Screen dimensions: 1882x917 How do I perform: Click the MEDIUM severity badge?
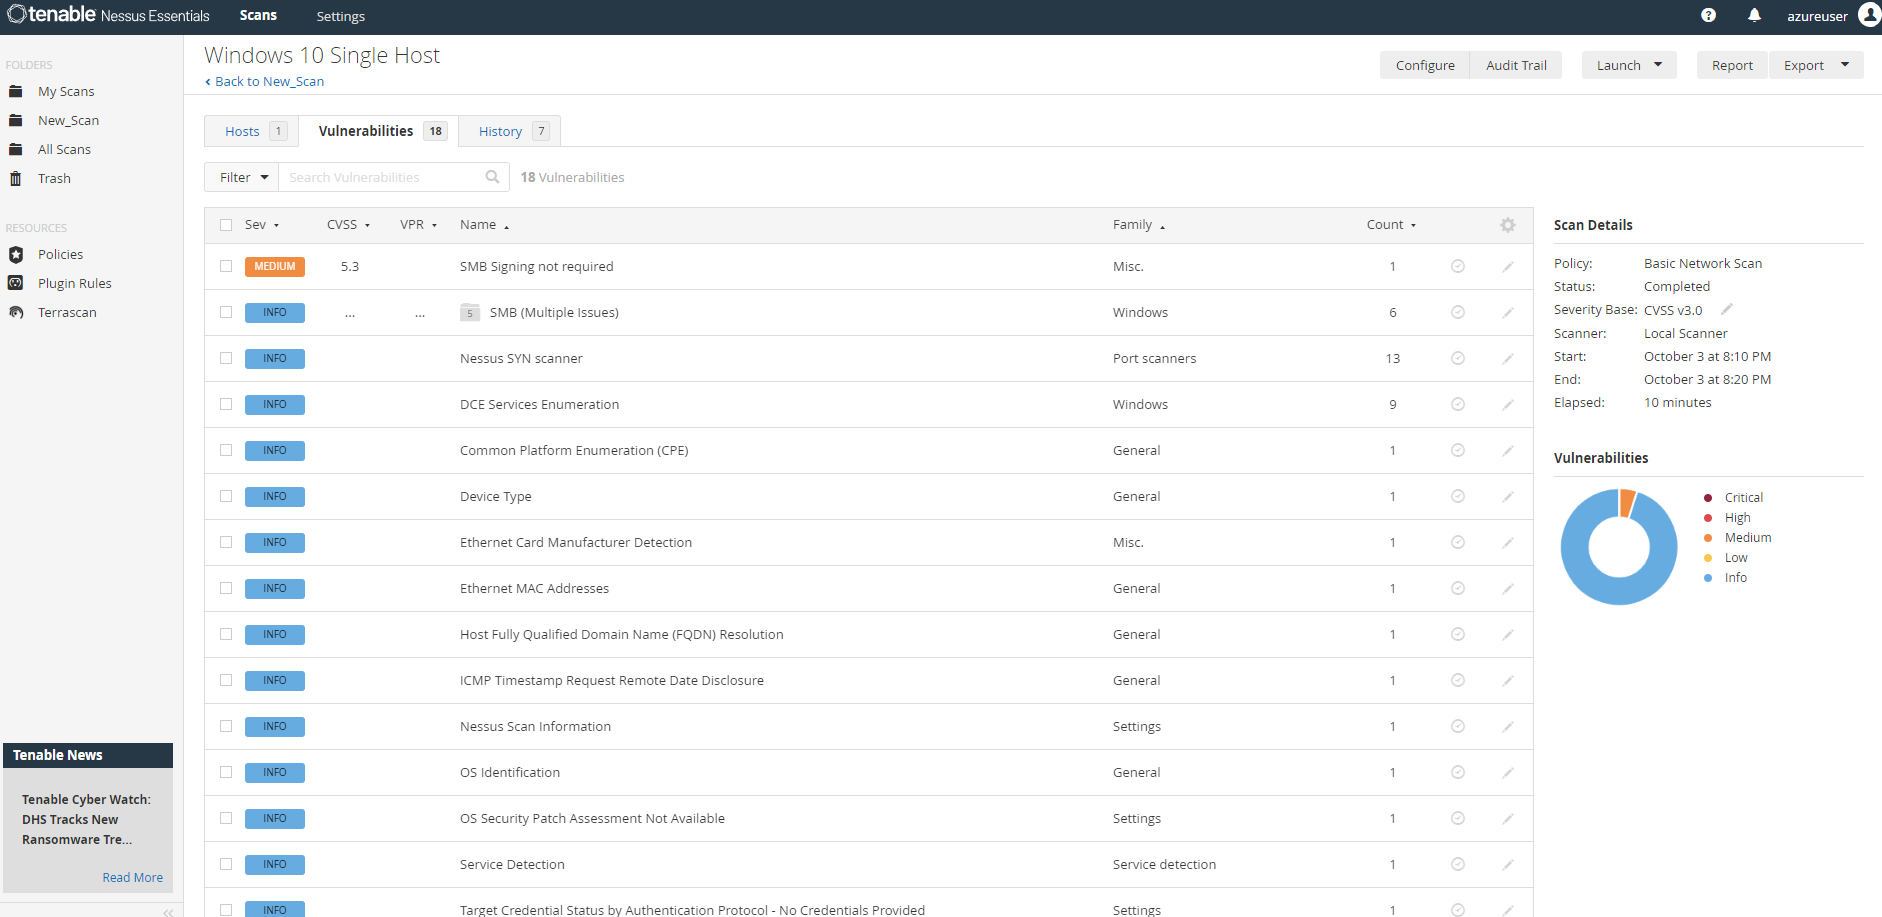(275, 267)
